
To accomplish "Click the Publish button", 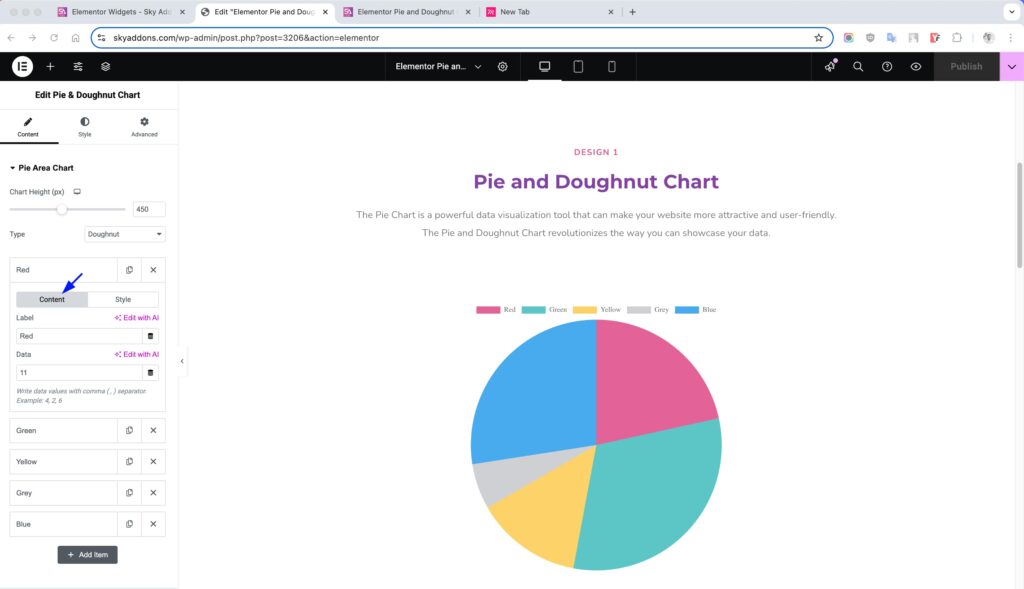I will tap(966, 67).
